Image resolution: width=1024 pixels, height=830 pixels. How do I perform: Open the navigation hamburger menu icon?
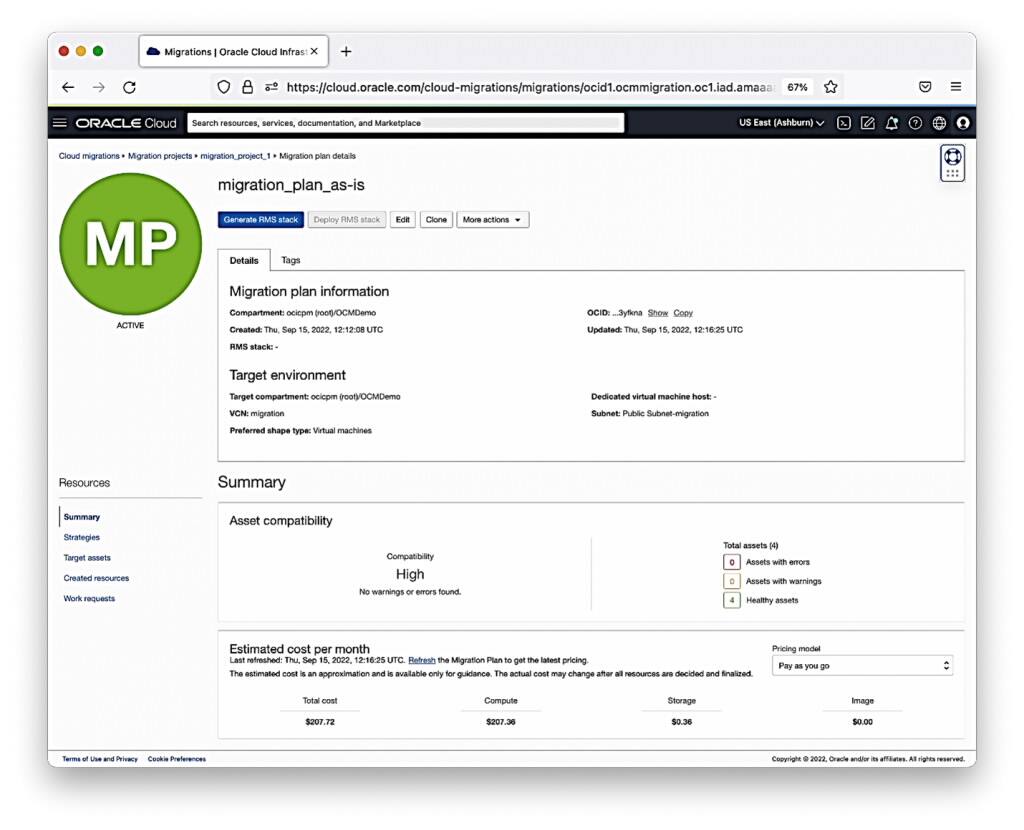click(x=60, y=122)
